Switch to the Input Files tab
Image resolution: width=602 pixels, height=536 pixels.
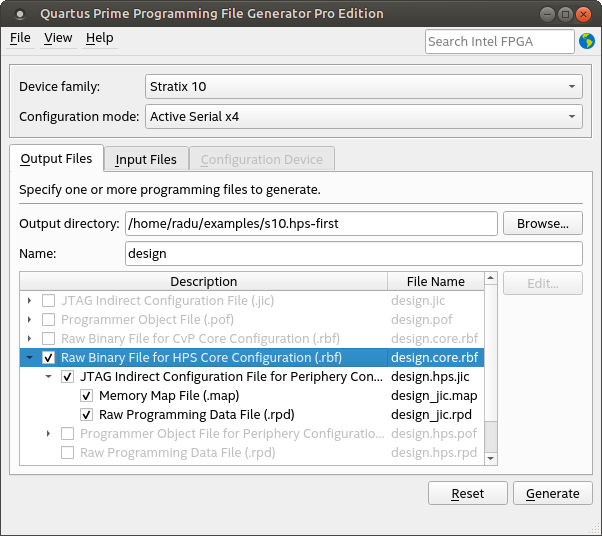click(146, 159)
